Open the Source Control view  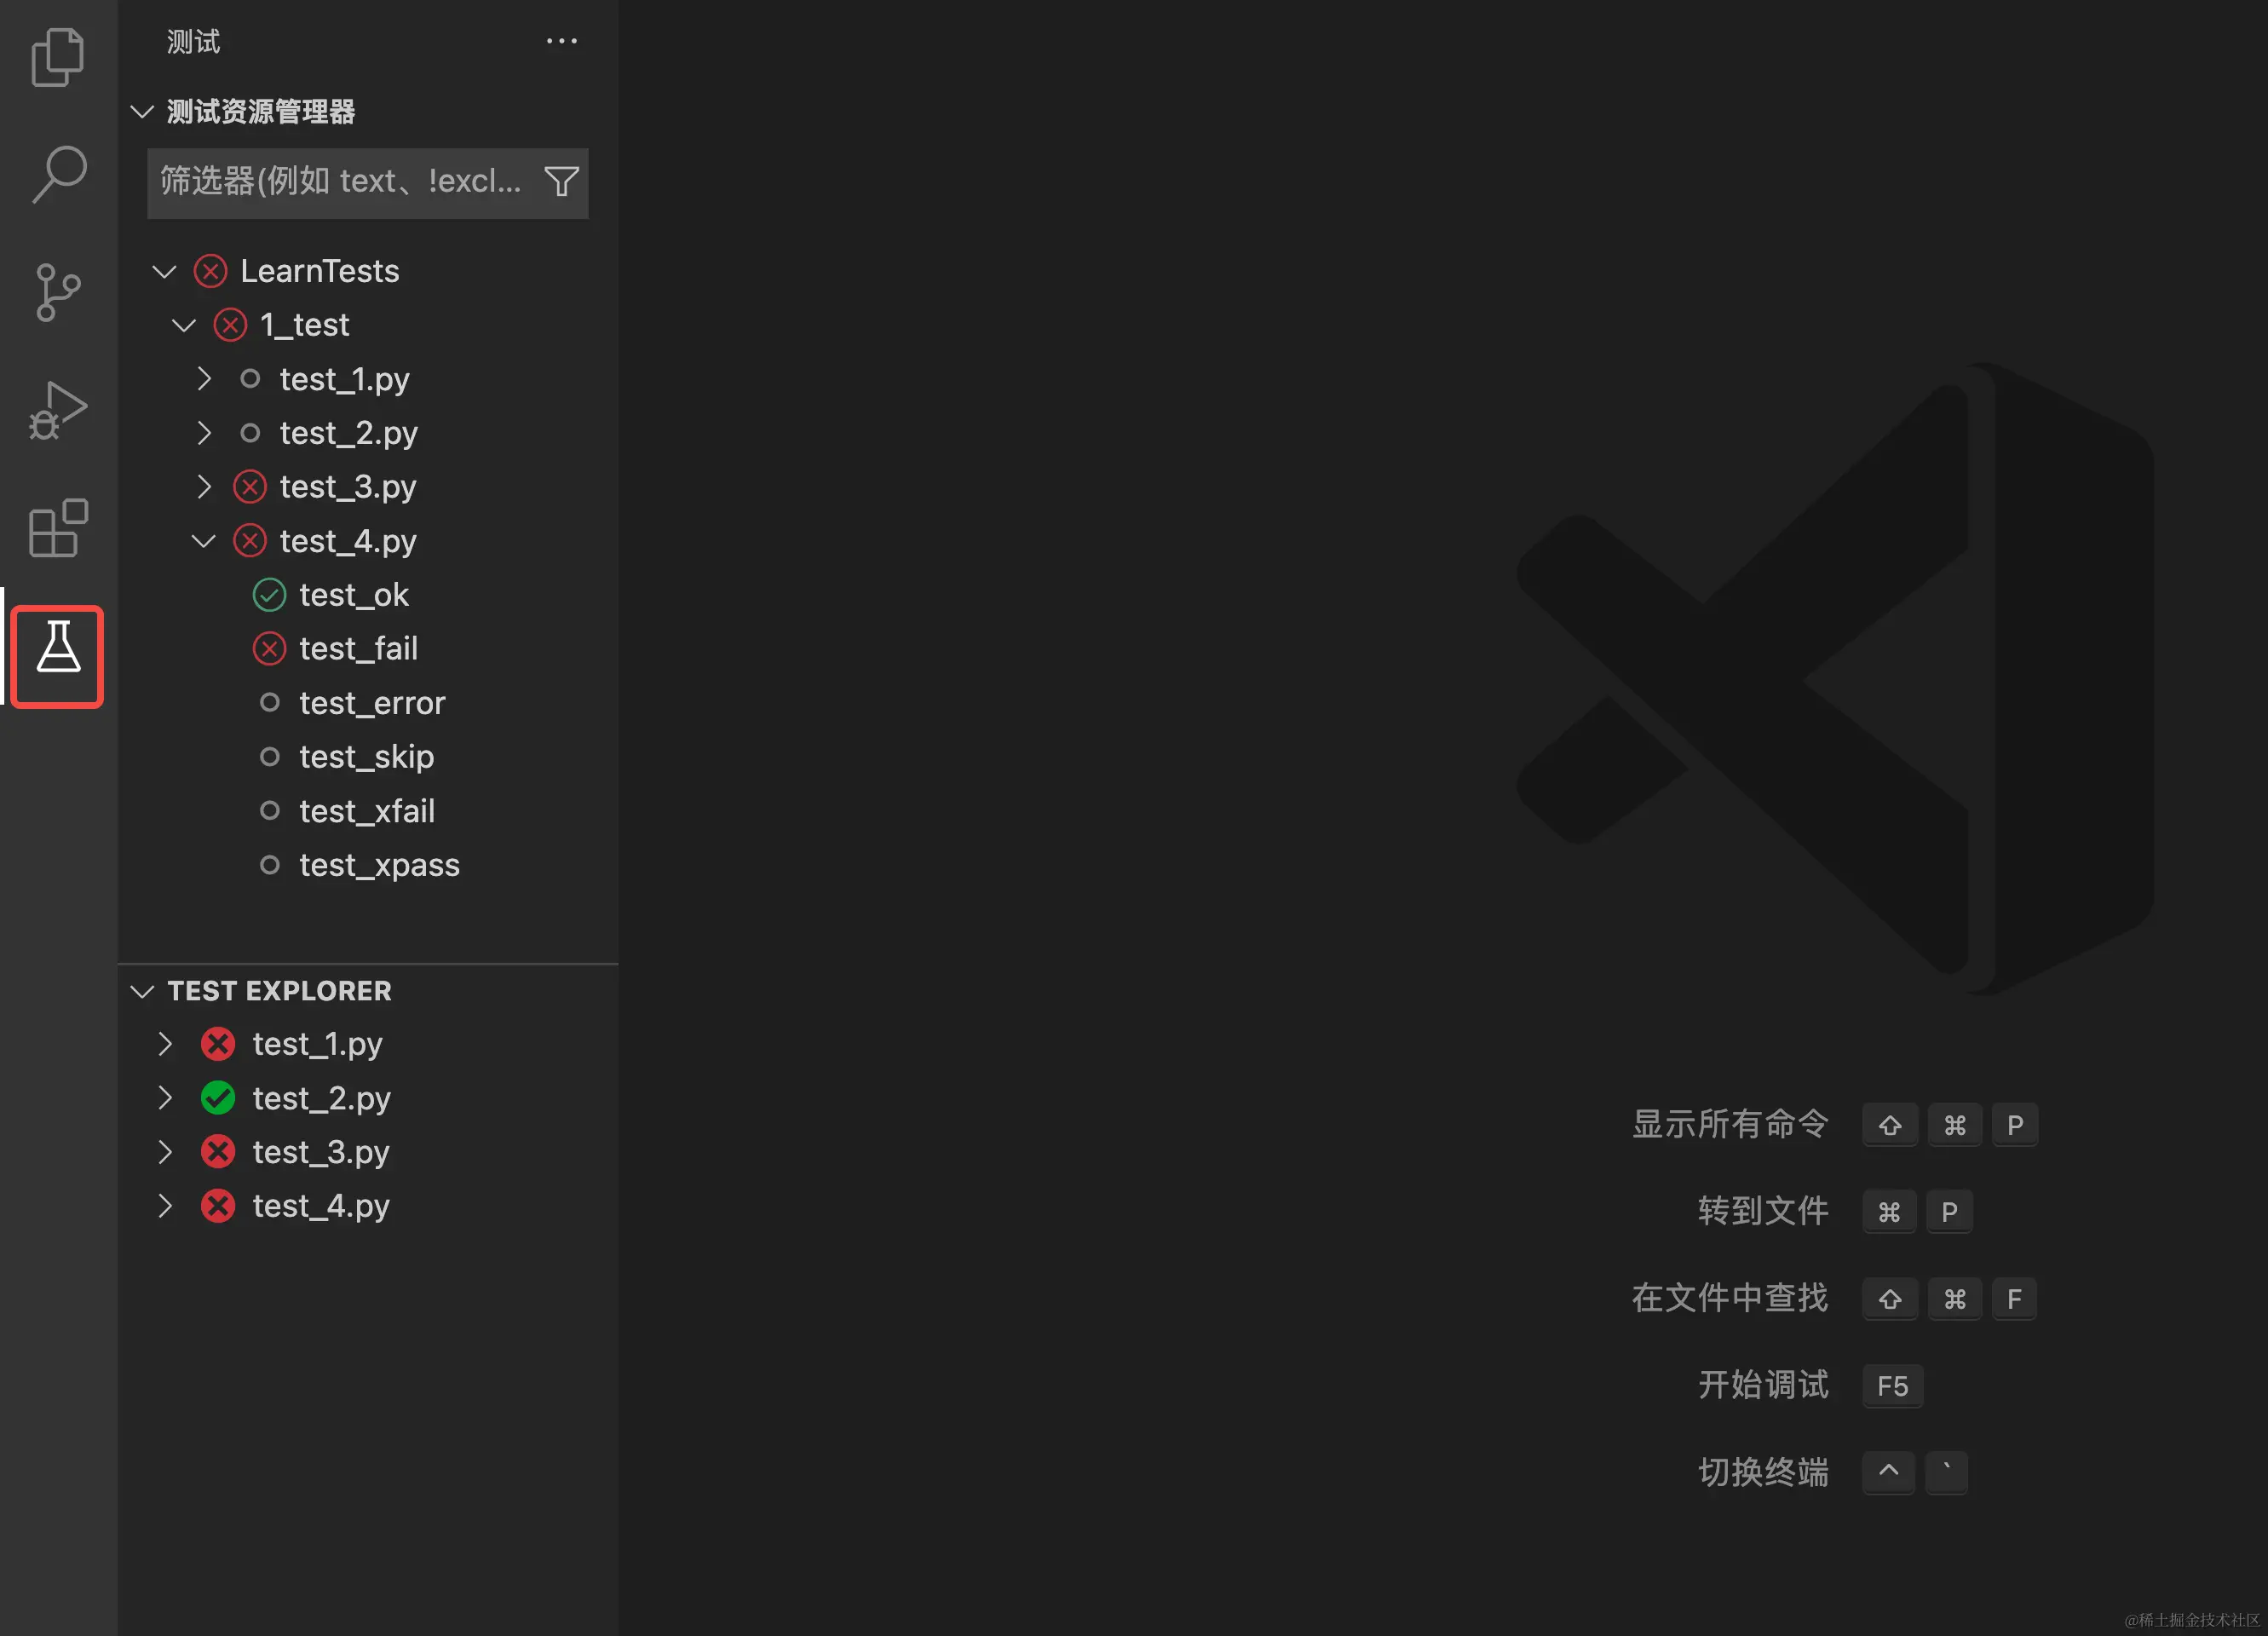(58, 292)
